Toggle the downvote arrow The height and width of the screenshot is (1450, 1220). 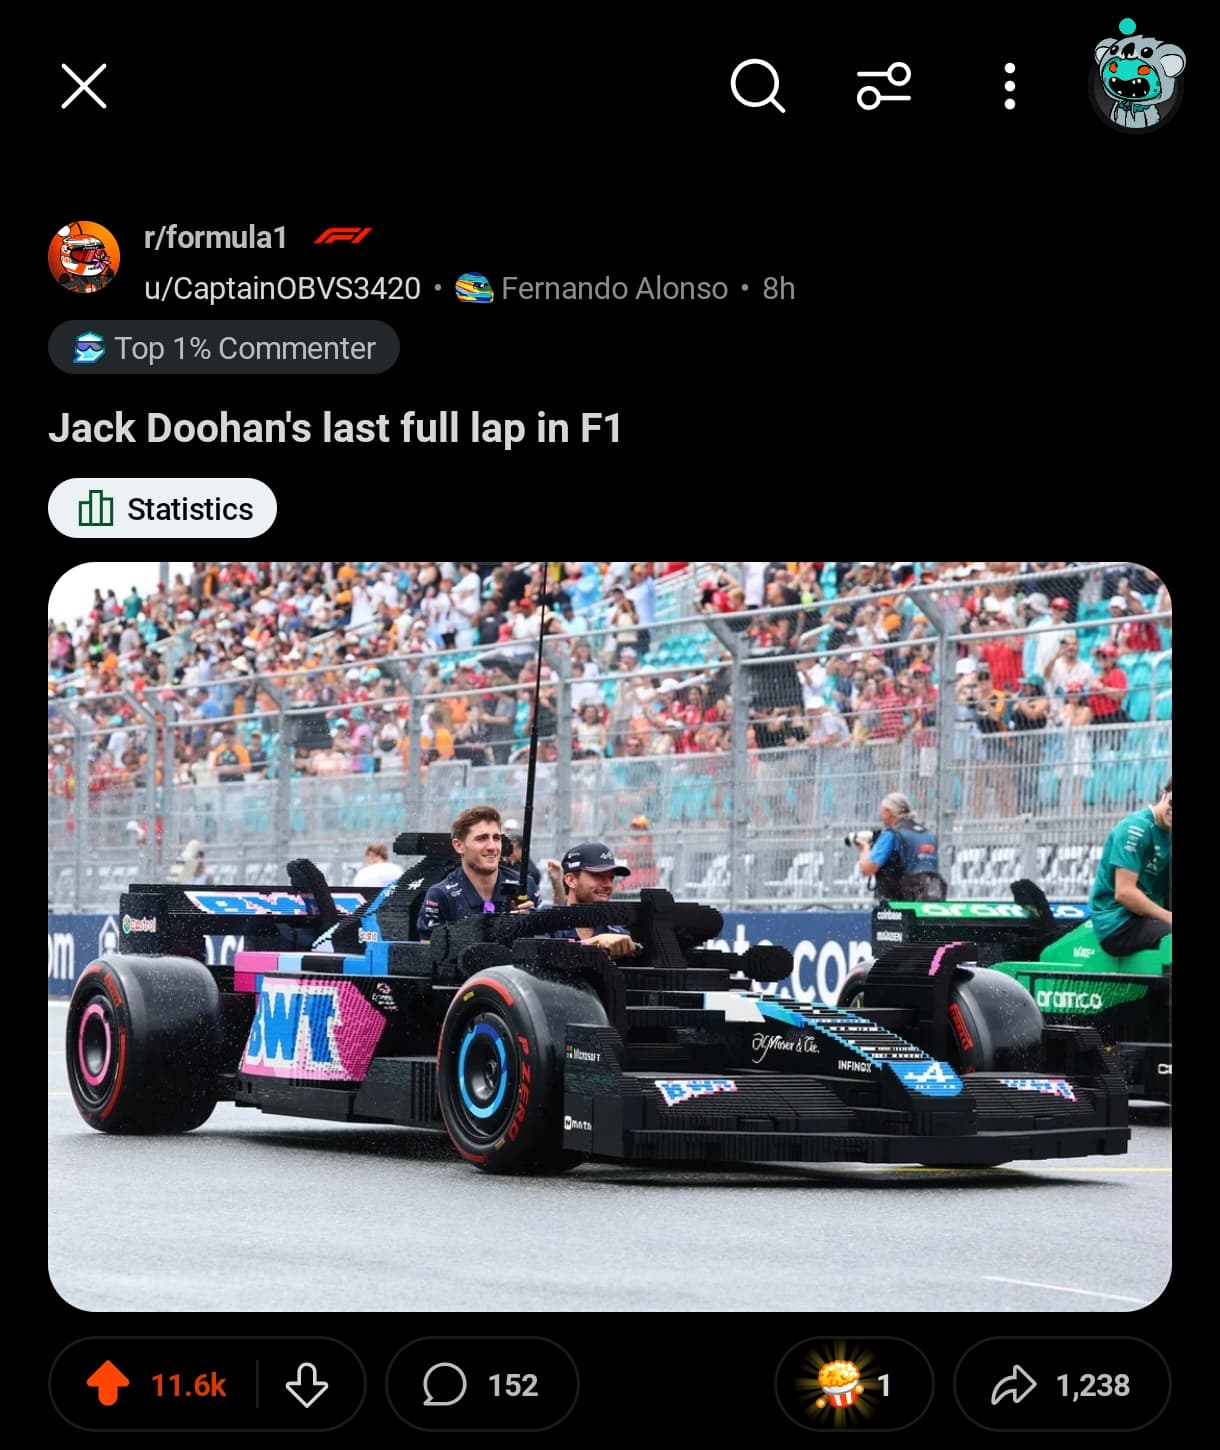(x=307, y=1385)
